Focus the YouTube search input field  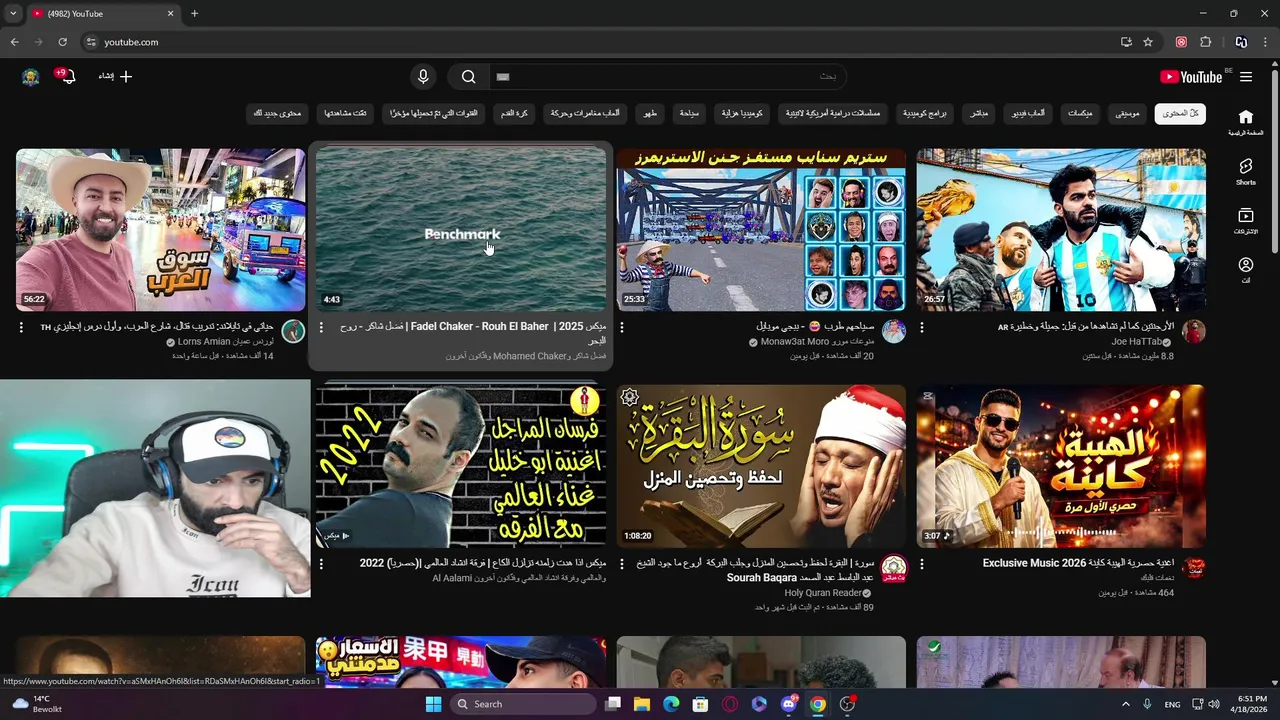click(x=666, y=77)
